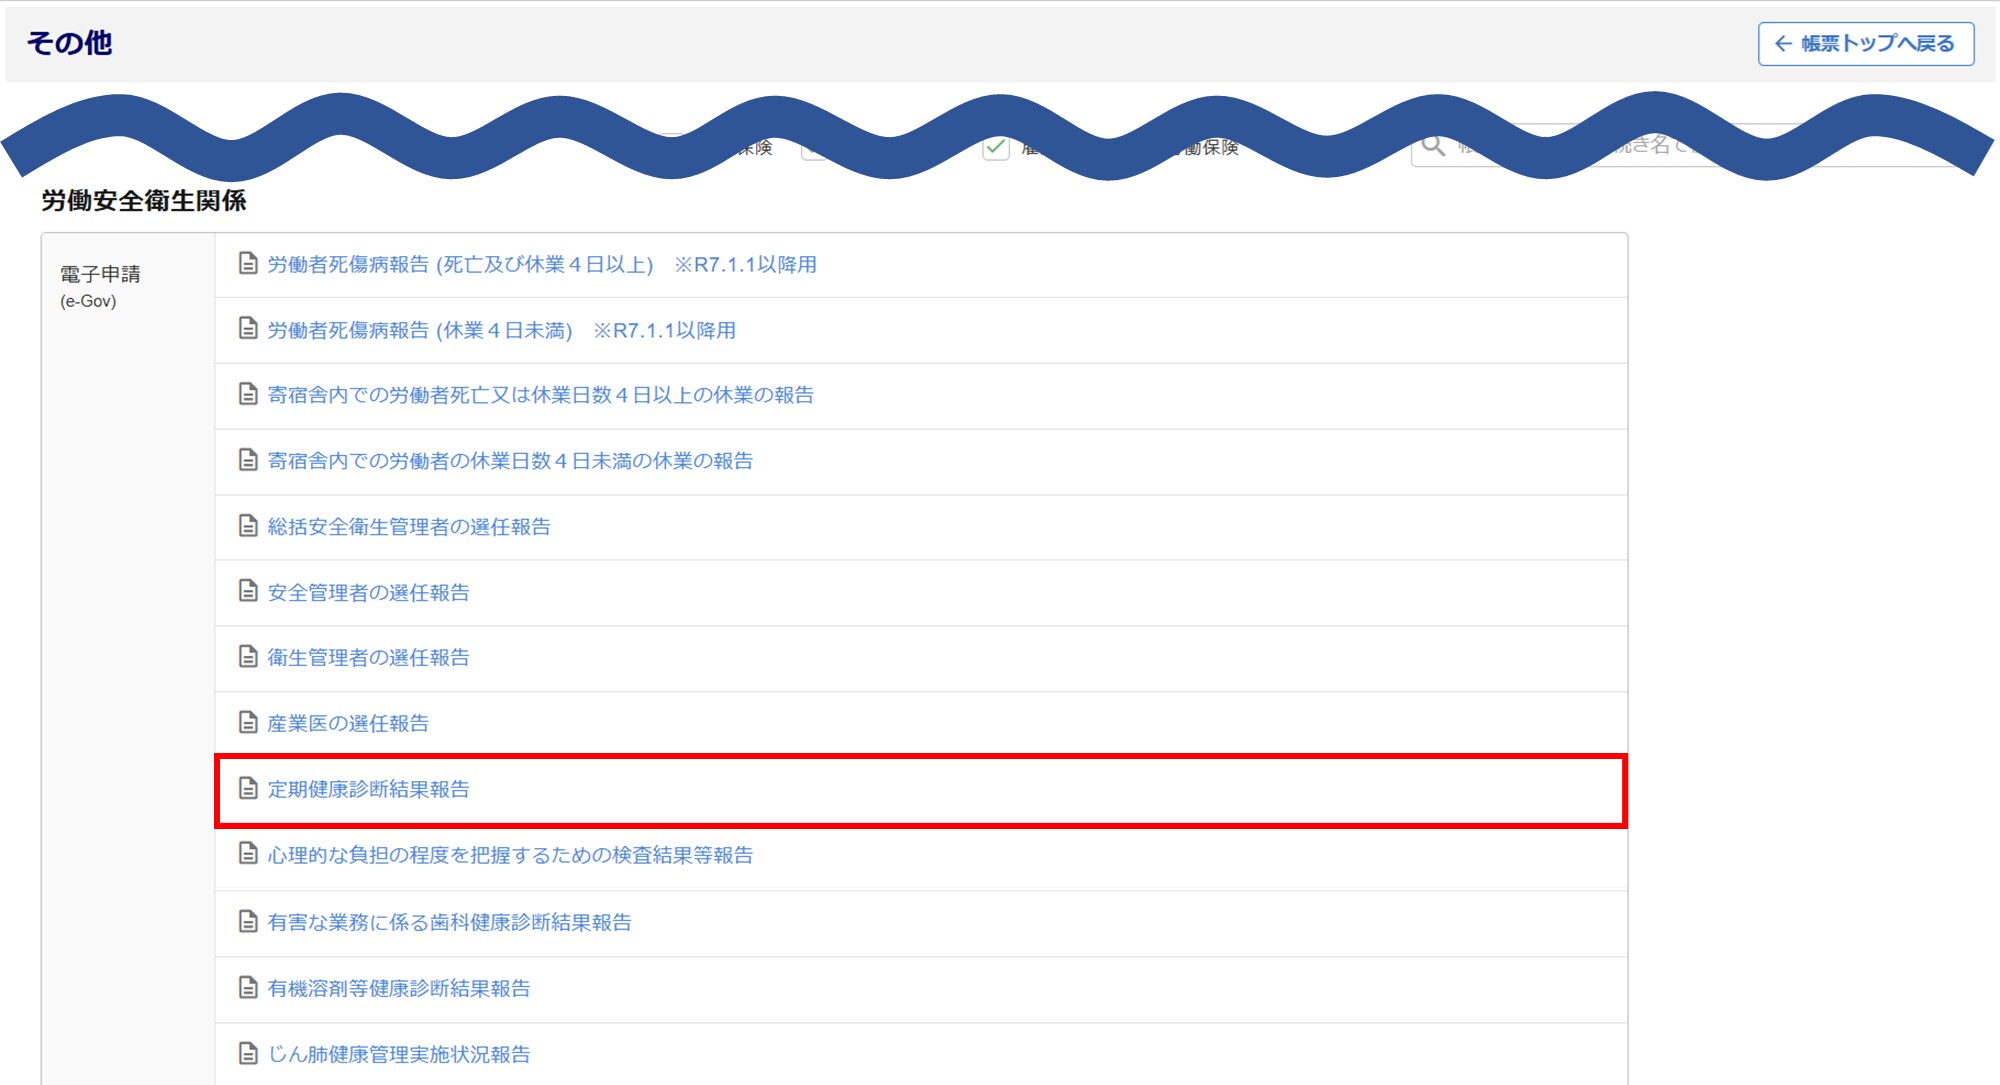Click document icon beside じん肺健康管理実施状況報告
The width and height of the screenshot is (2000, 1085).
point(248,1054)
